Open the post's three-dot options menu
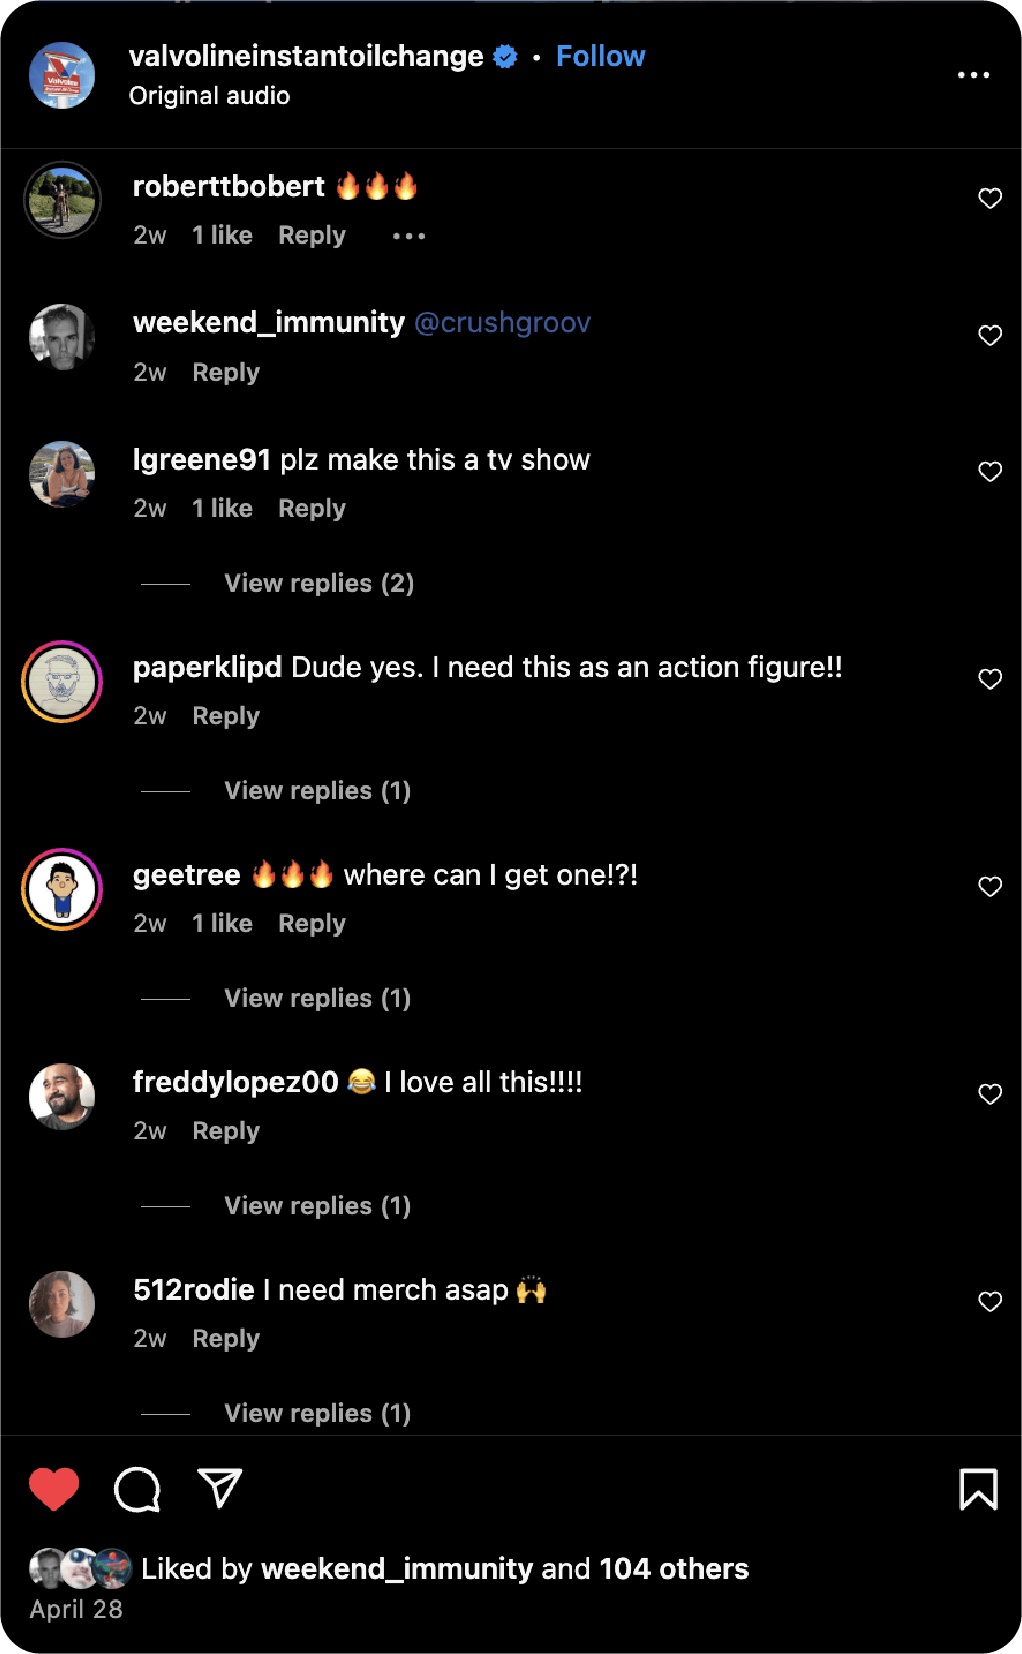1022x1654 pixels. tap(973, 75)
